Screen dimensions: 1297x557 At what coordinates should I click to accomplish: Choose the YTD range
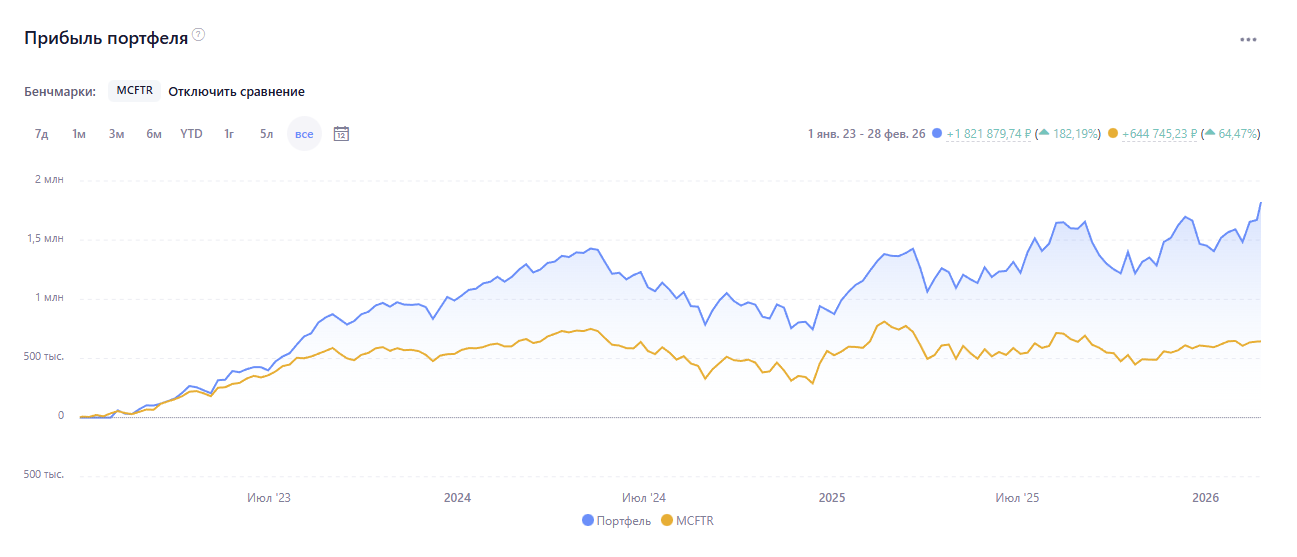(191, 134)
